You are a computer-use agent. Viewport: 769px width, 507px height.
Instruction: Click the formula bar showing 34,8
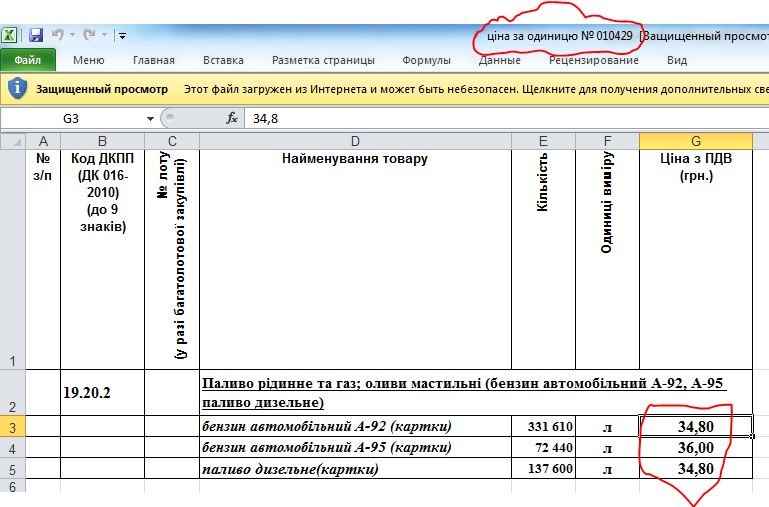(505, 119)
